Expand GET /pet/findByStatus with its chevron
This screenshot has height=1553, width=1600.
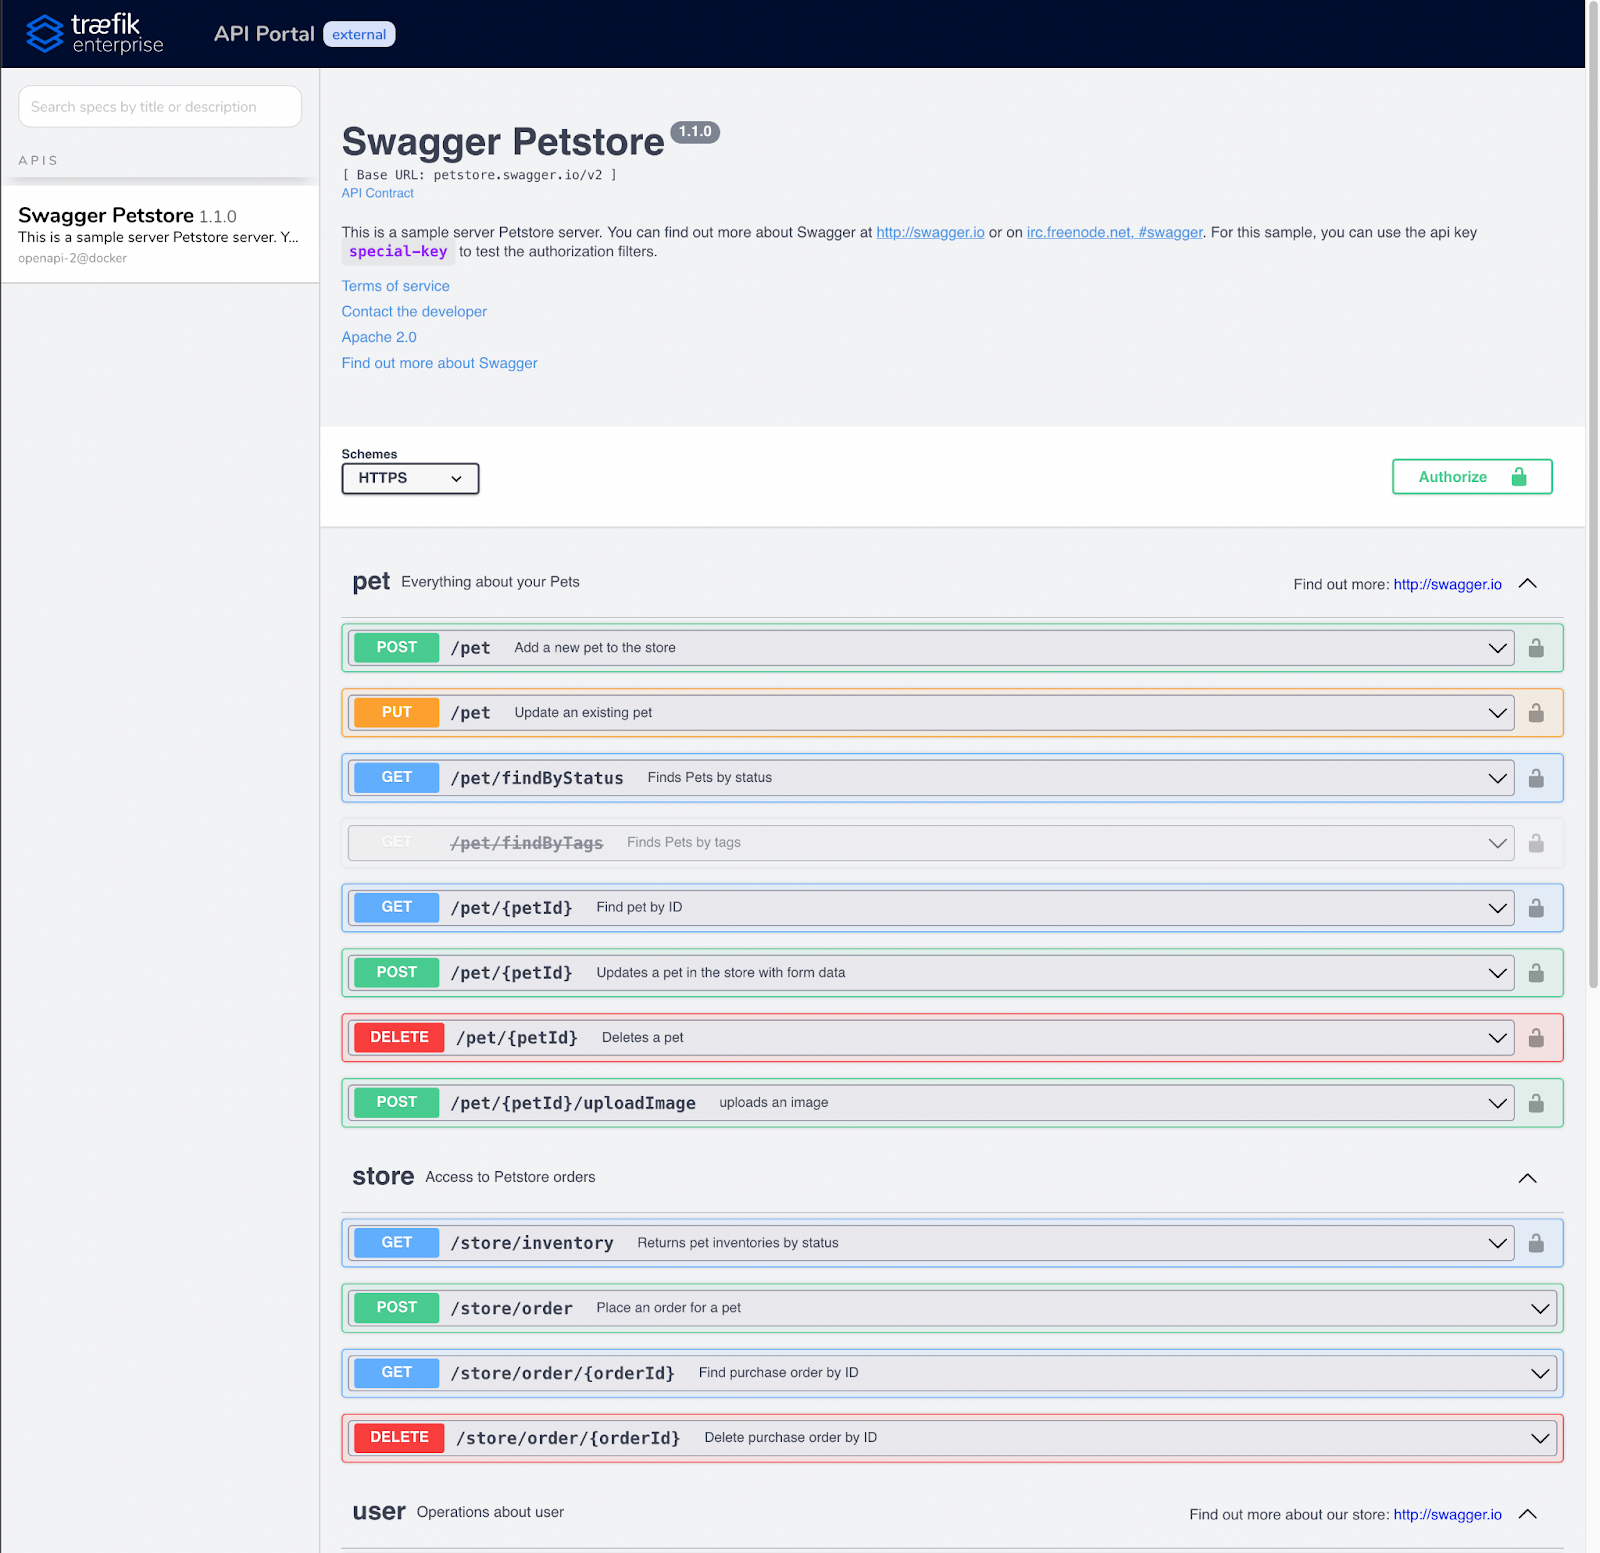click(1497, 778)
